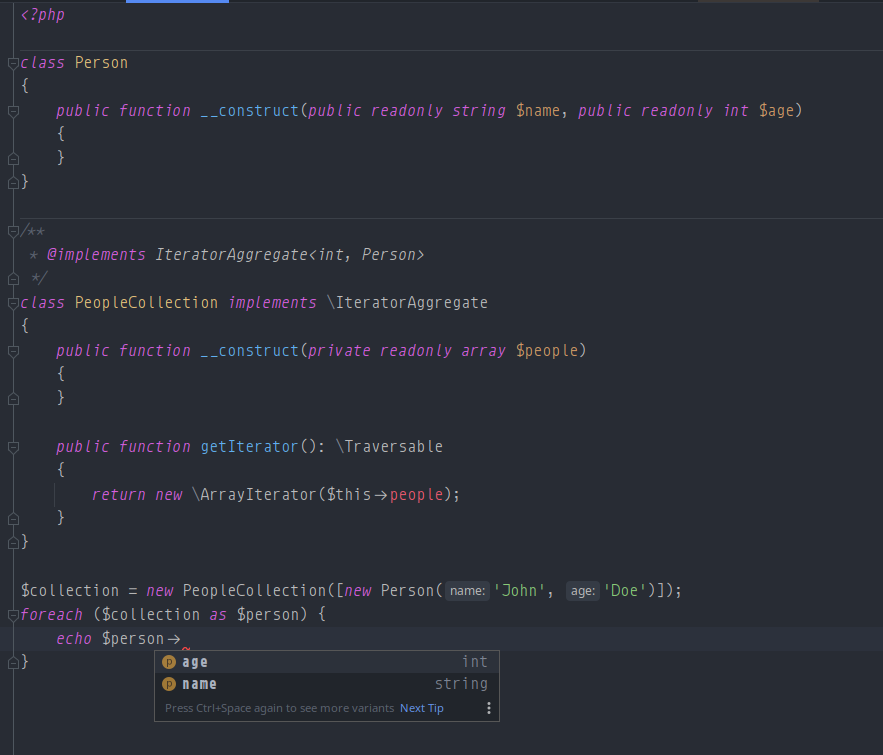Click the \ArrayIterator class reference
The width and height of the screenshot is (883, 755).
pos(254,494)
